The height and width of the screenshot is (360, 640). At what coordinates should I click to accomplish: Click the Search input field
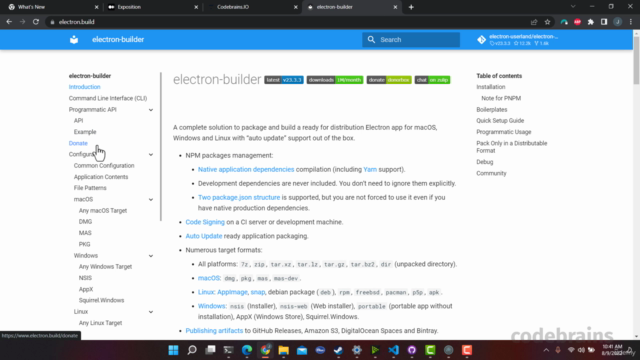click(411, 40)
